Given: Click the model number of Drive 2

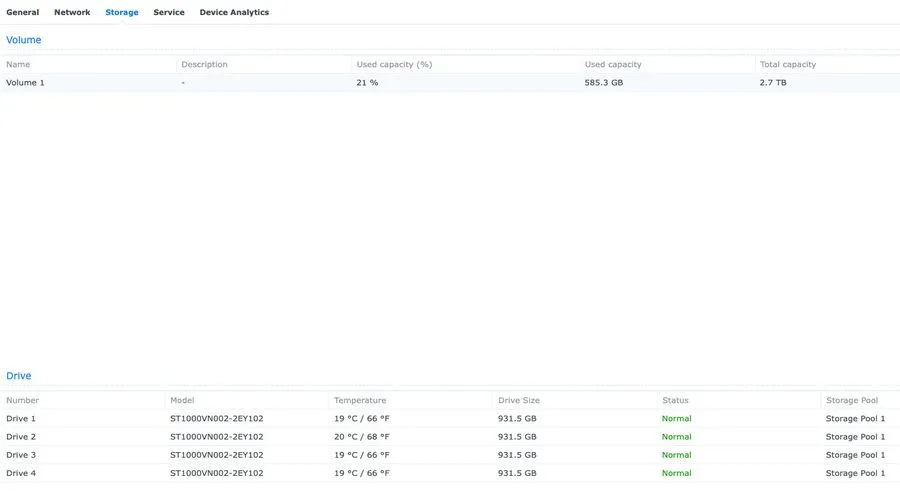Looking at the screenshot, I should pos(216,437).
